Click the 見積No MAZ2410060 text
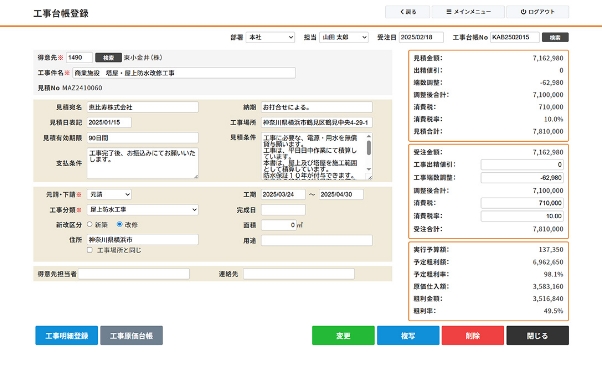The image size is (602, 376). click(x=70, y=88)
